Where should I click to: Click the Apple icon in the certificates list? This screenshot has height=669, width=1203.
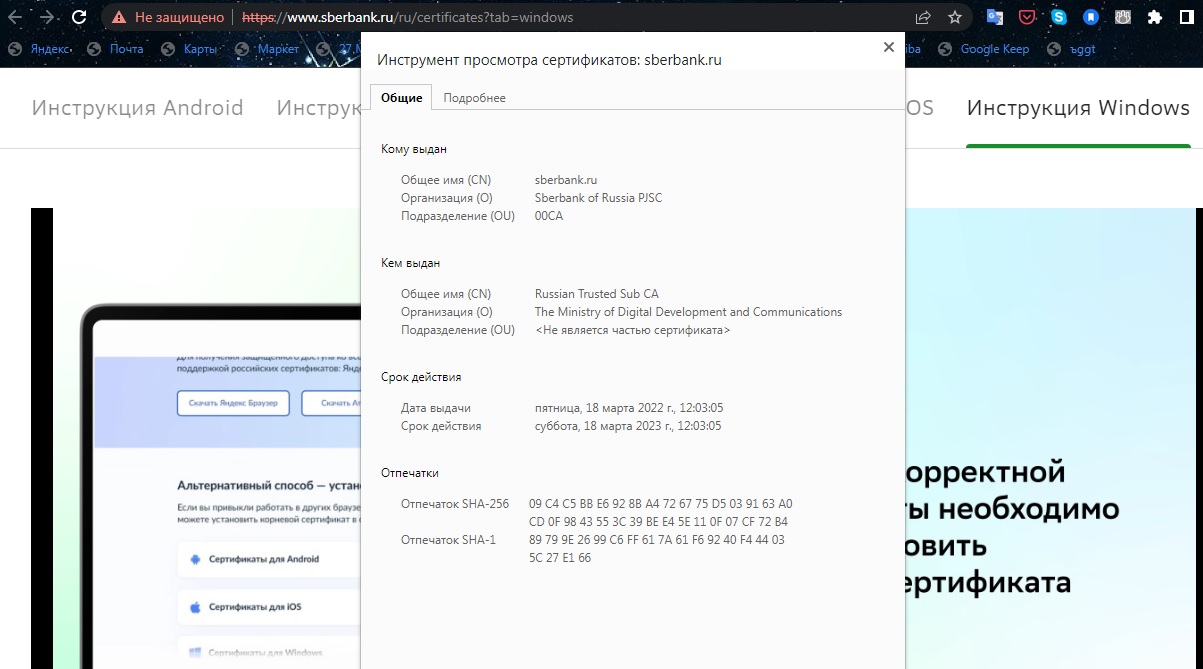point(196,607)
